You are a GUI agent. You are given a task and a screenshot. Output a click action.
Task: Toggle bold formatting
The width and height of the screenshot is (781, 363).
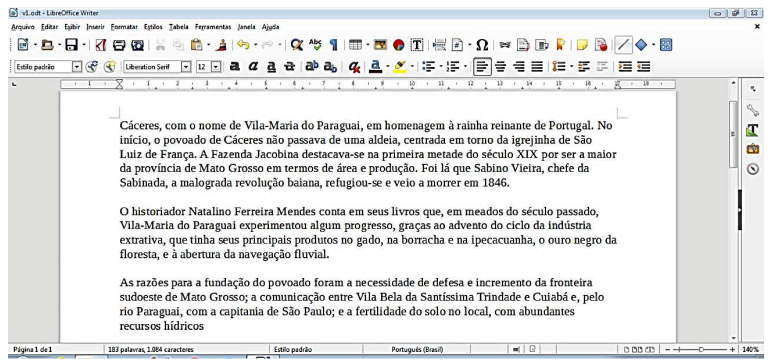tap(235, 67)
